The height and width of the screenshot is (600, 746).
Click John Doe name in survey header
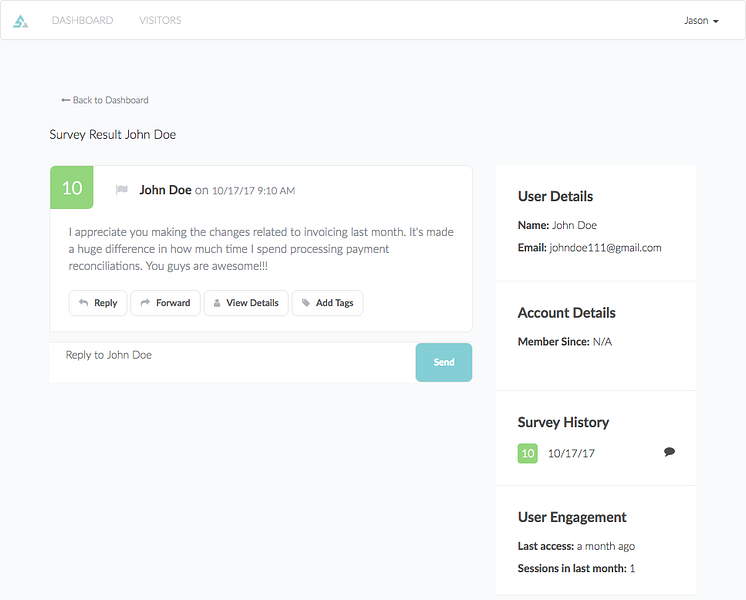pyautogui.click(x=165, y=190)
